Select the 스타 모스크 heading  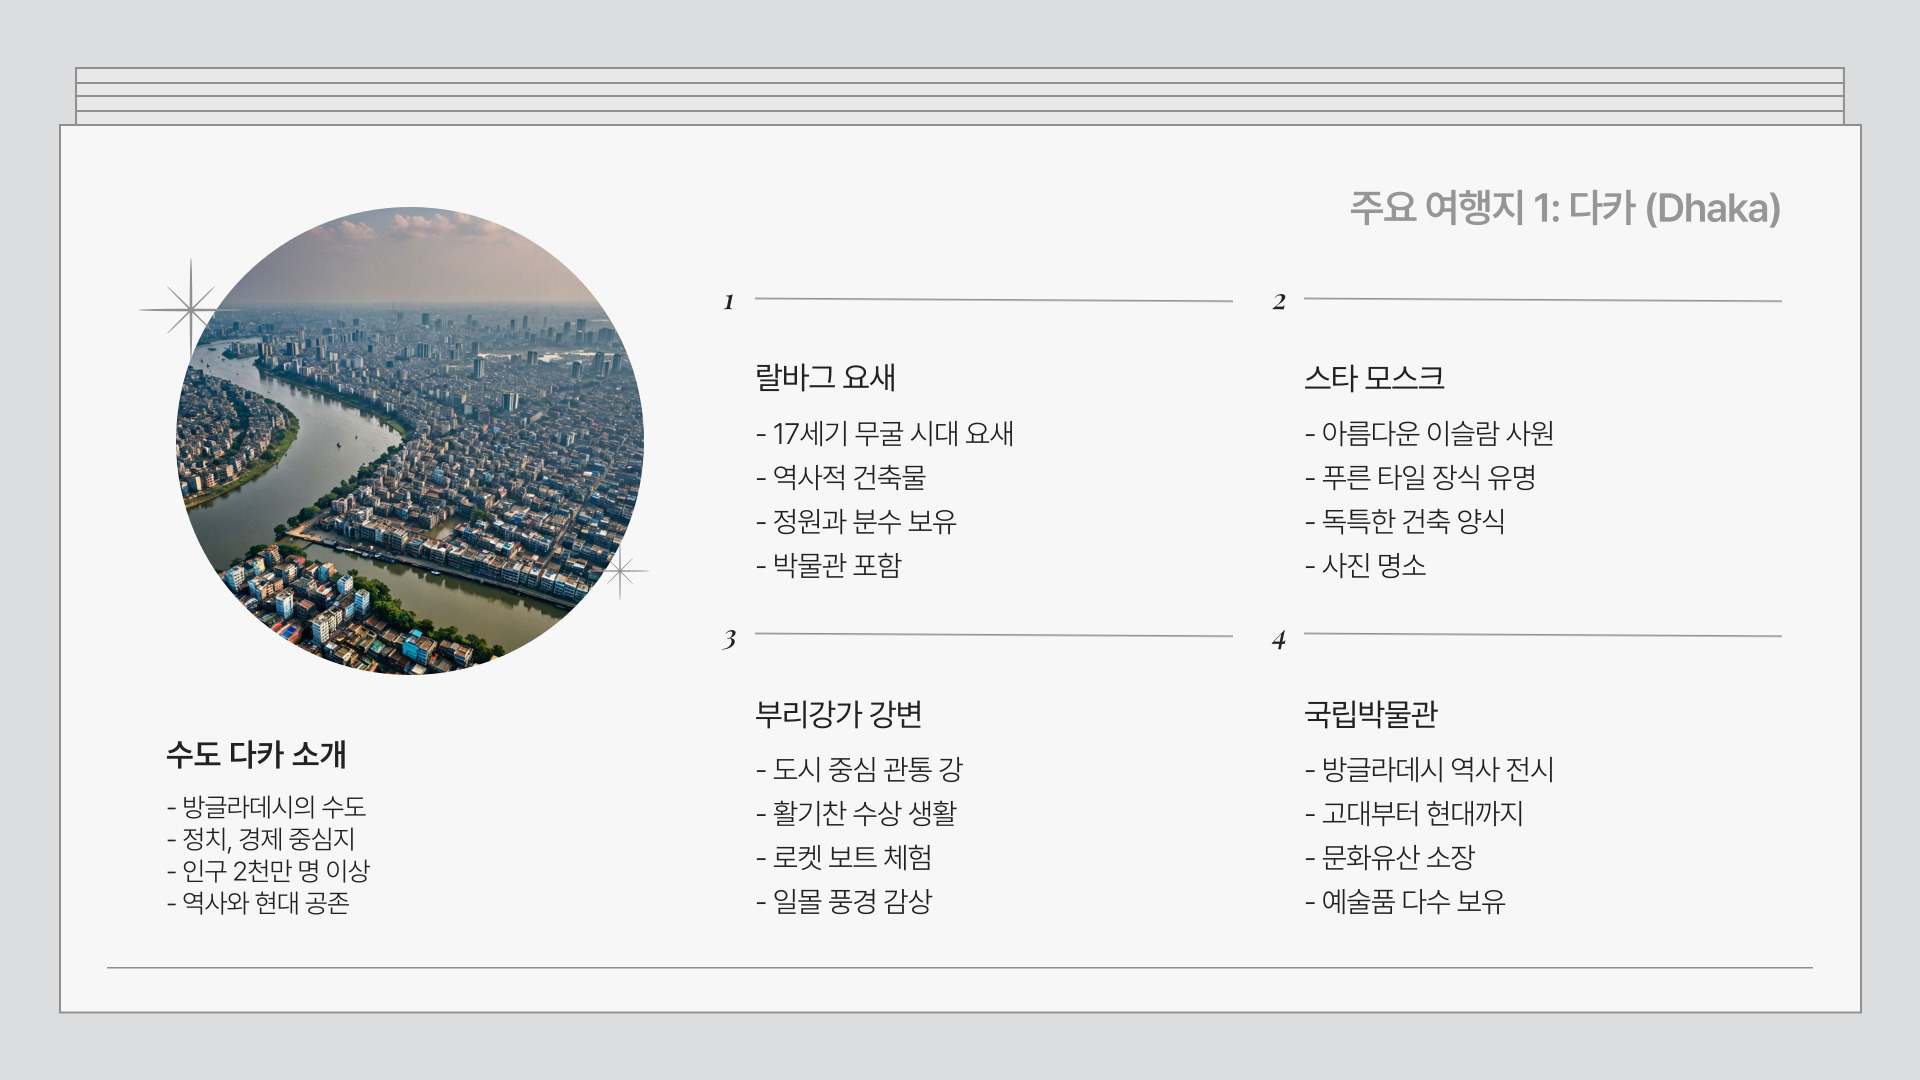[1374, 378]
